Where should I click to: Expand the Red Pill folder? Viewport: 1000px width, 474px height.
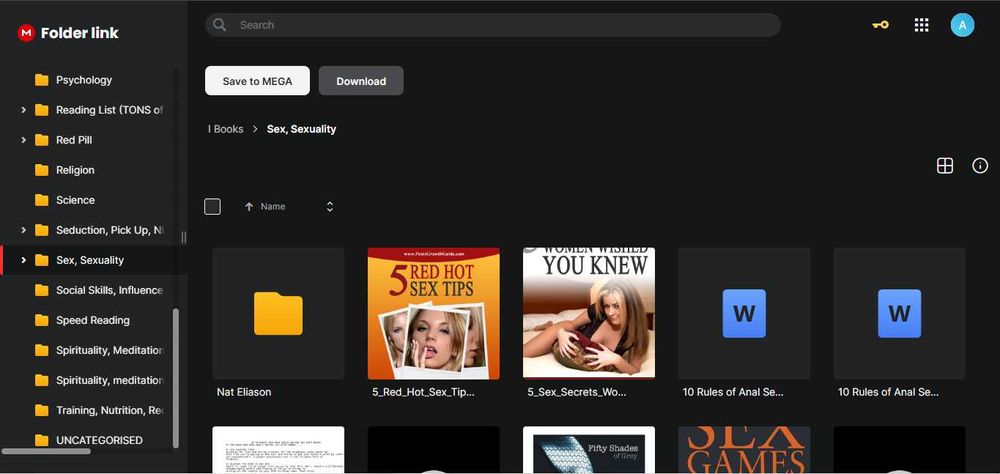[x=23, y=140]
